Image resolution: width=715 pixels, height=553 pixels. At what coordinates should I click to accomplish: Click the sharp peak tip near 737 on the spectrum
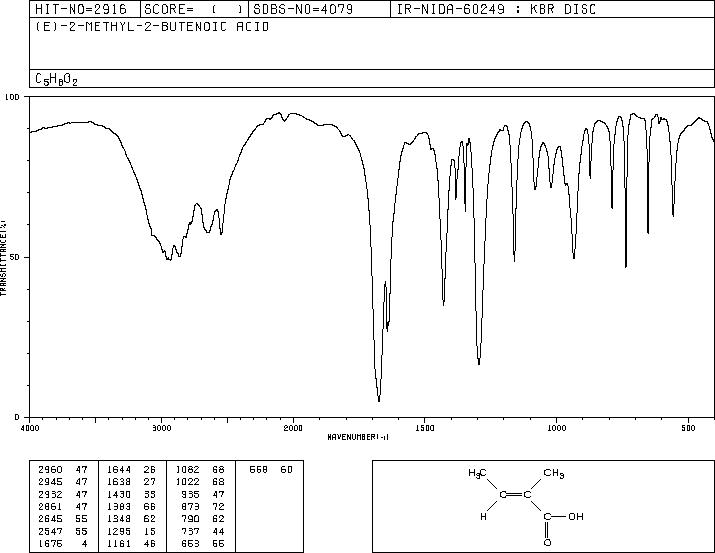626,266
